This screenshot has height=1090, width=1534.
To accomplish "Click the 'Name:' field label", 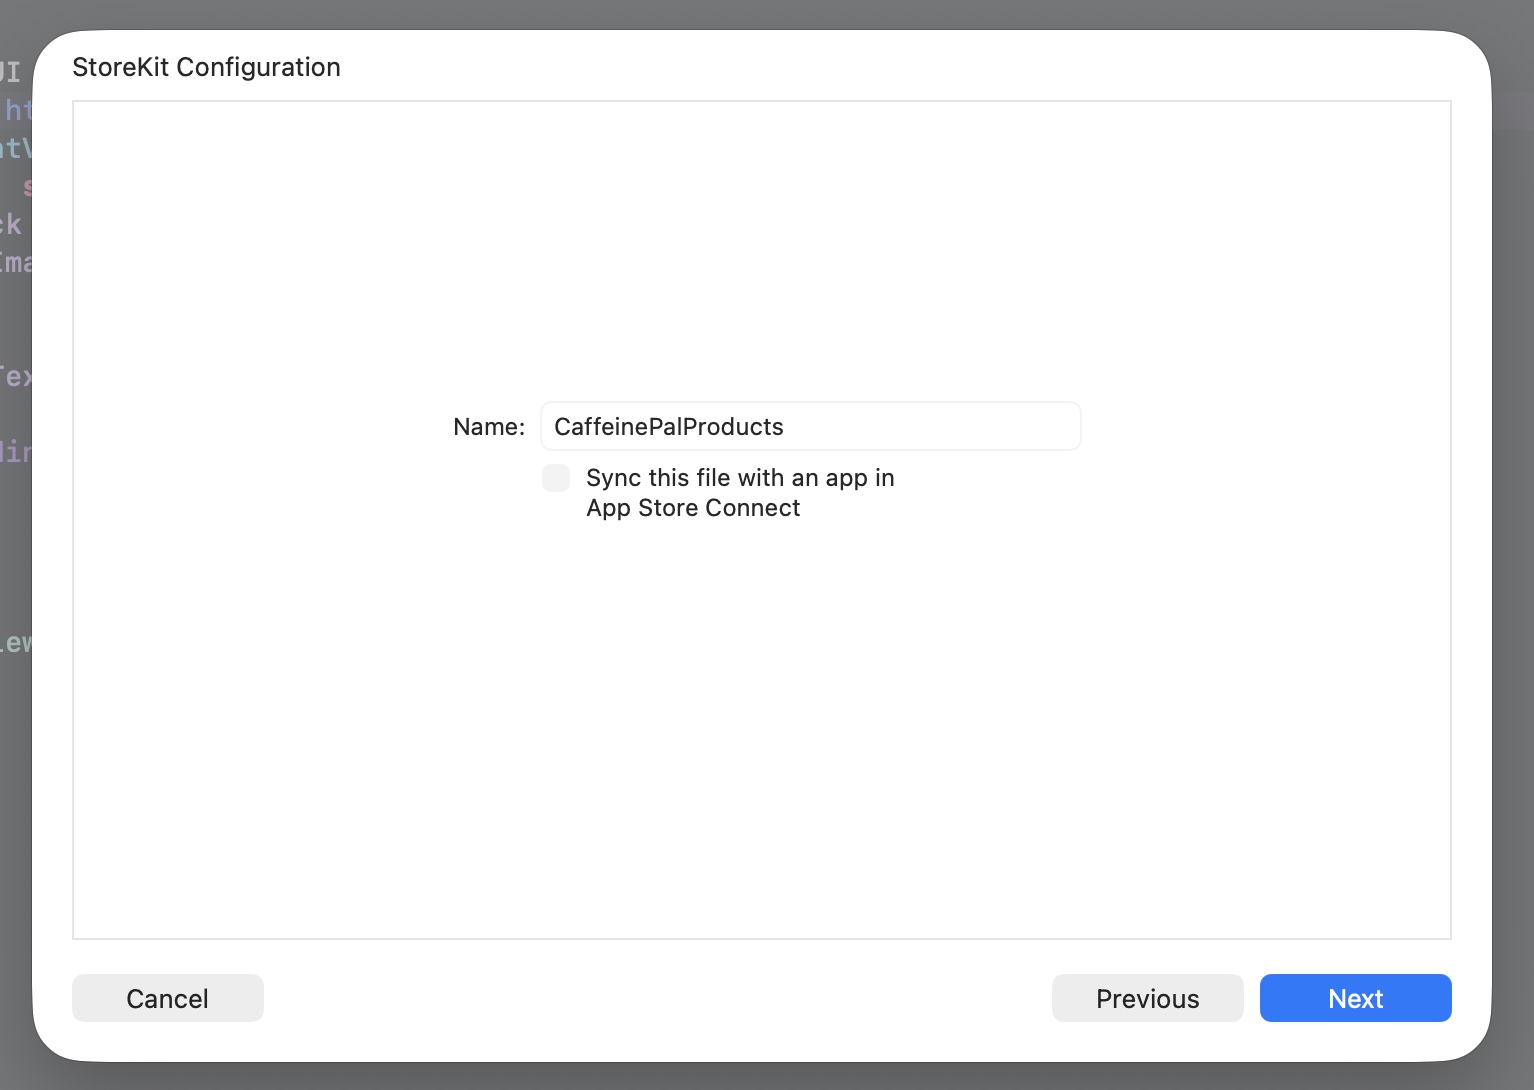I will pos(489,427).
